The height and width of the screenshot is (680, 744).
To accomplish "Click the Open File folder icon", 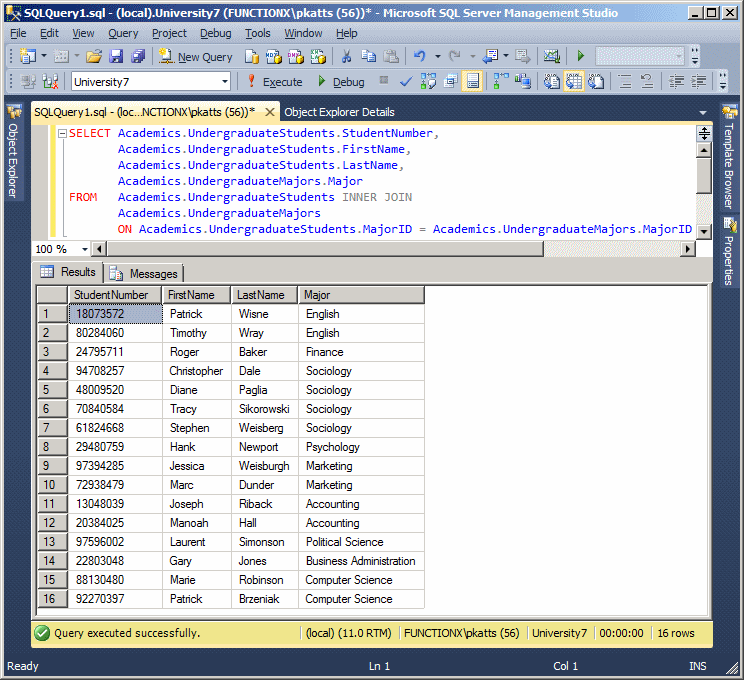I will click(94, 56).
